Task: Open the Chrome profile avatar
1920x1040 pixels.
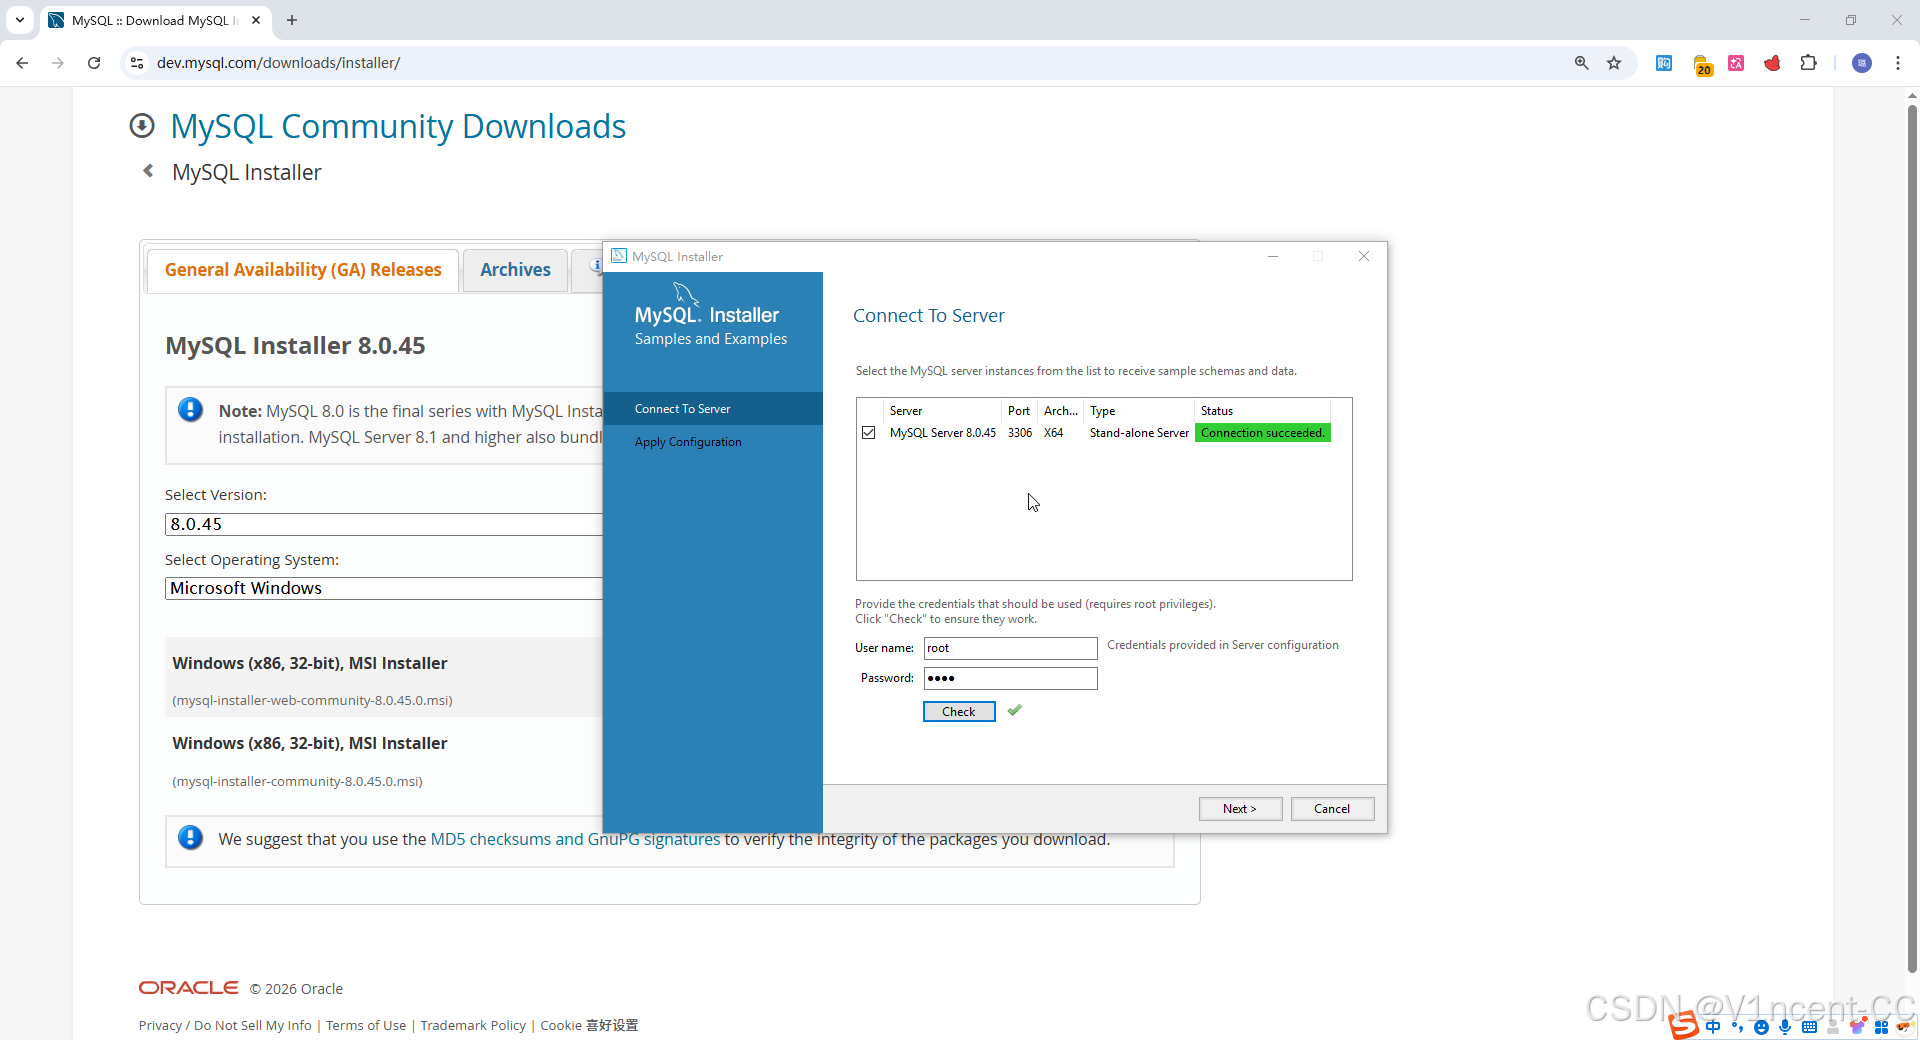Action: click(1862, 63)
